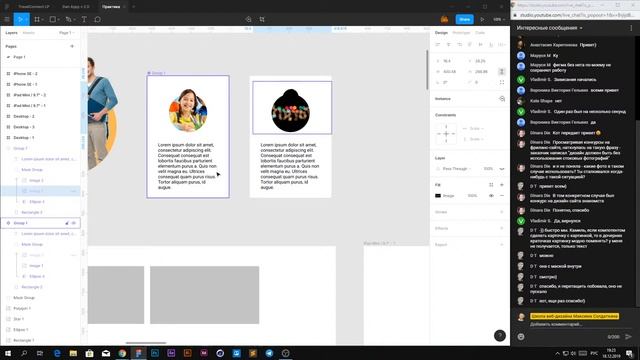This screenshot has height=360, width=640.
Task: Open the frame tool dropdown arrow
Action: pos(42,20)
